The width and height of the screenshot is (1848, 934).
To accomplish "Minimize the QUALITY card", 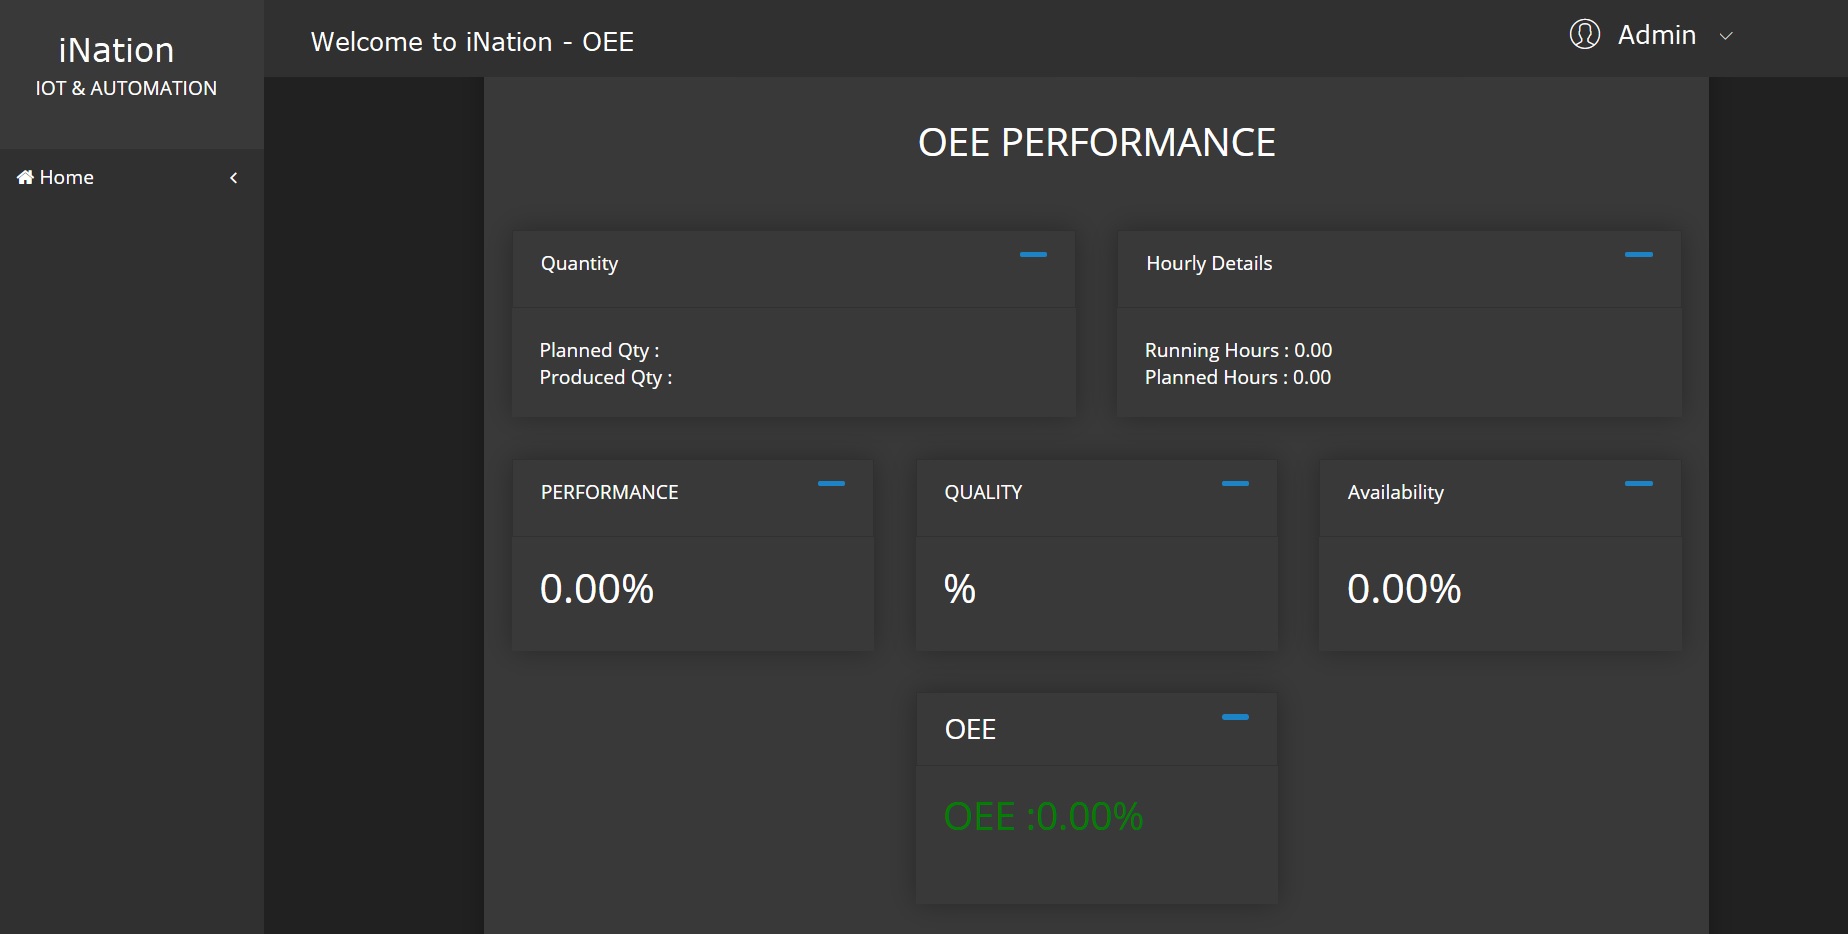I will pos(1235,484).
